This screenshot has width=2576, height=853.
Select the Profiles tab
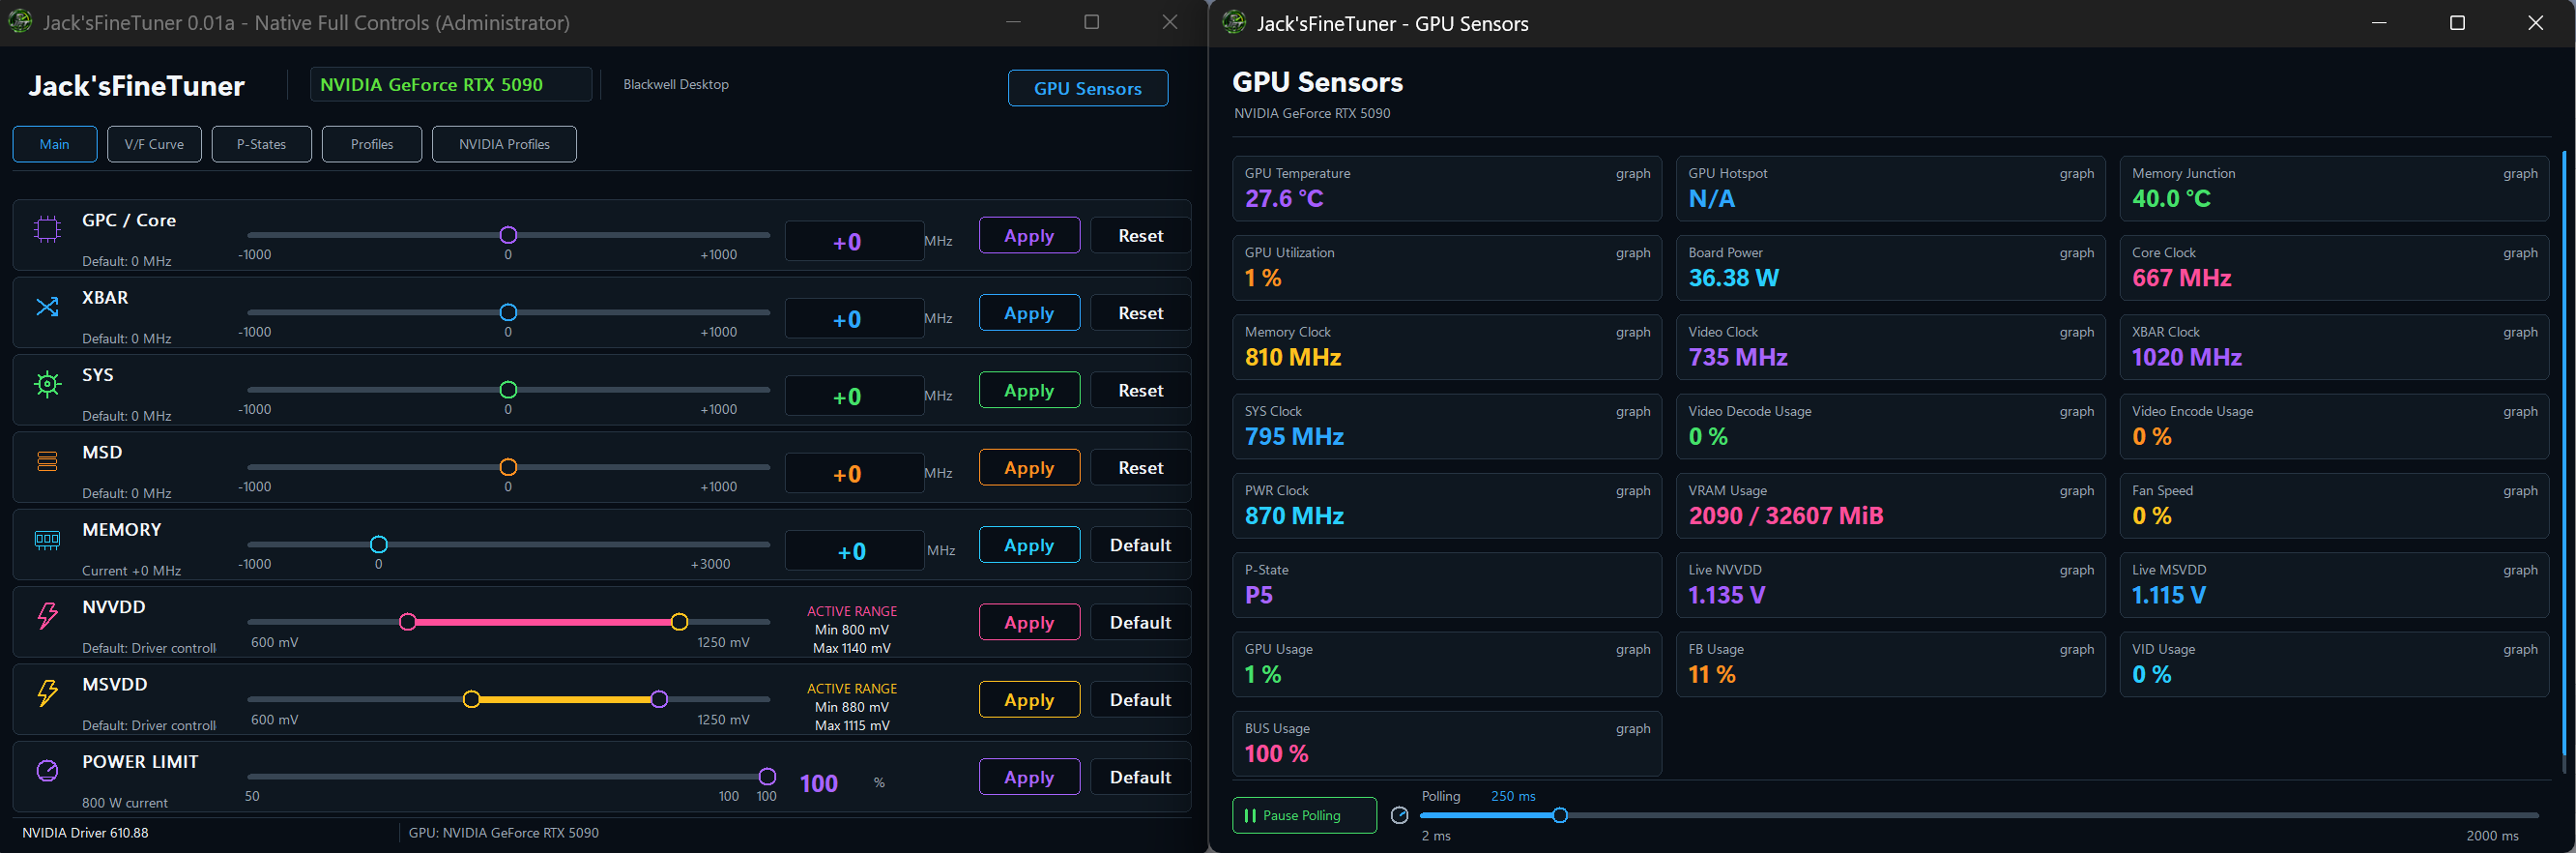click(x=372, y=144)
